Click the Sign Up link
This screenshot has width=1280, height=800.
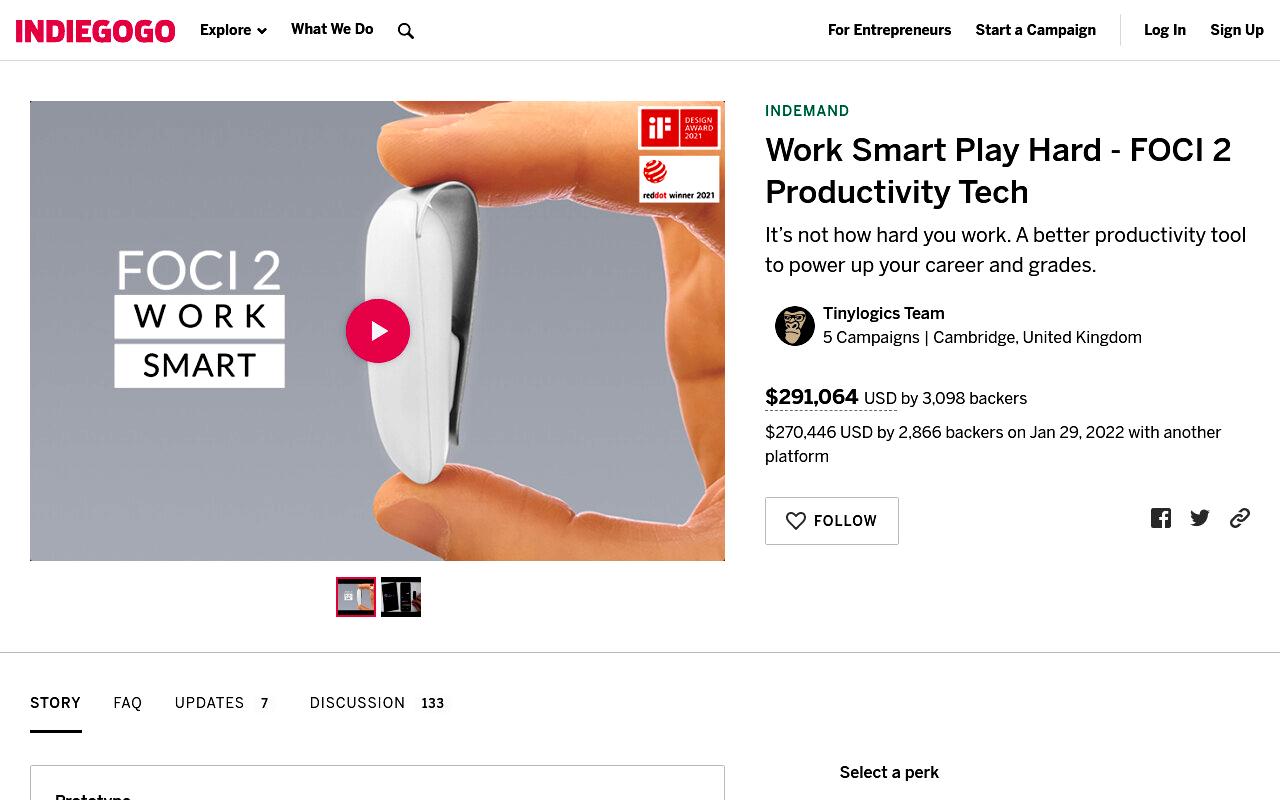1237,30
